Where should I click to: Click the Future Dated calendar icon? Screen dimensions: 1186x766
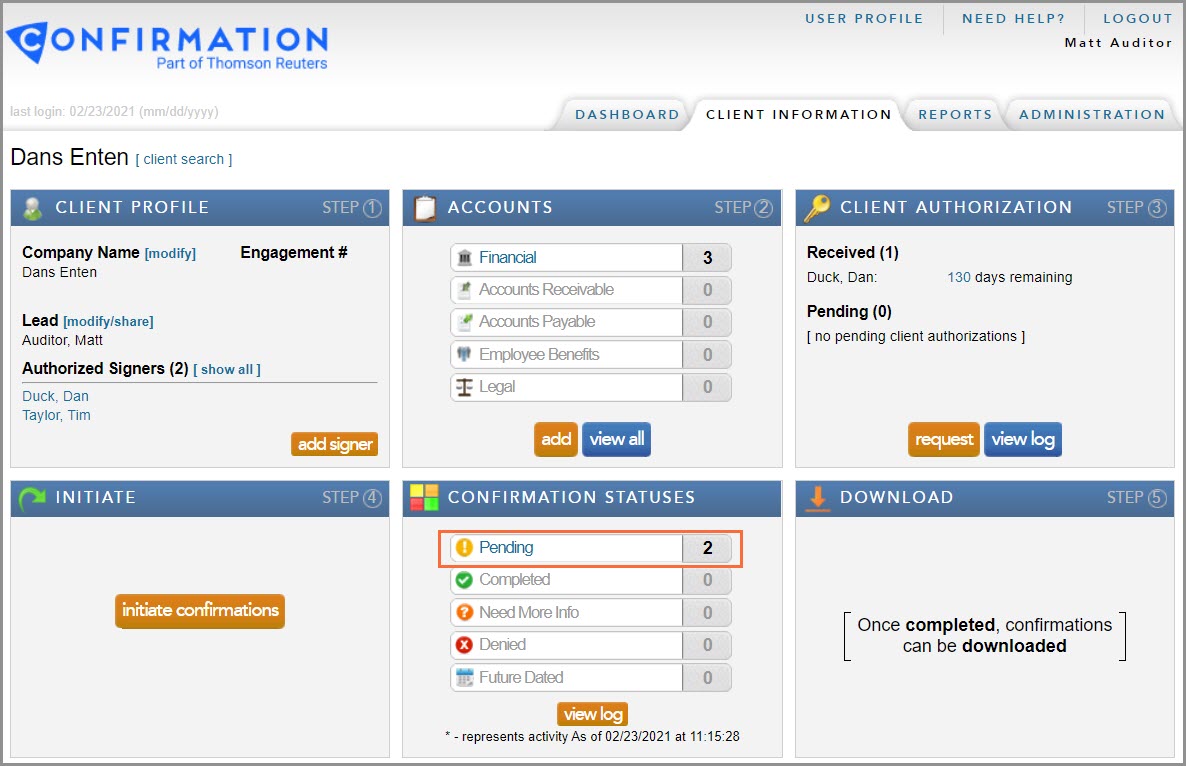pyautogui.click(x=464, y=678)
